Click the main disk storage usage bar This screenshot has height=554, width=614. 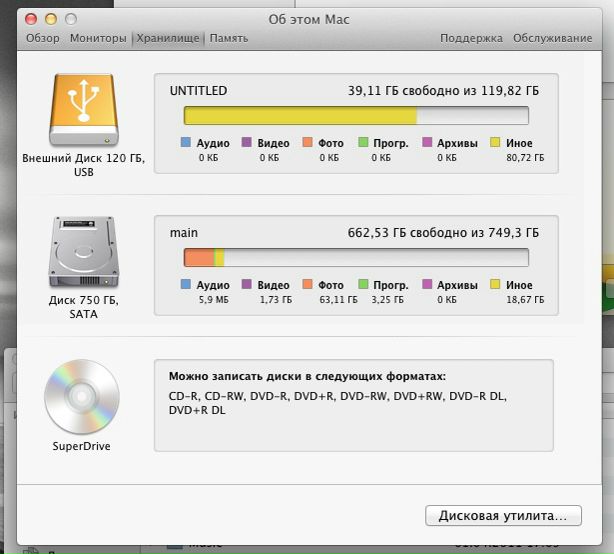pos(357,258)
